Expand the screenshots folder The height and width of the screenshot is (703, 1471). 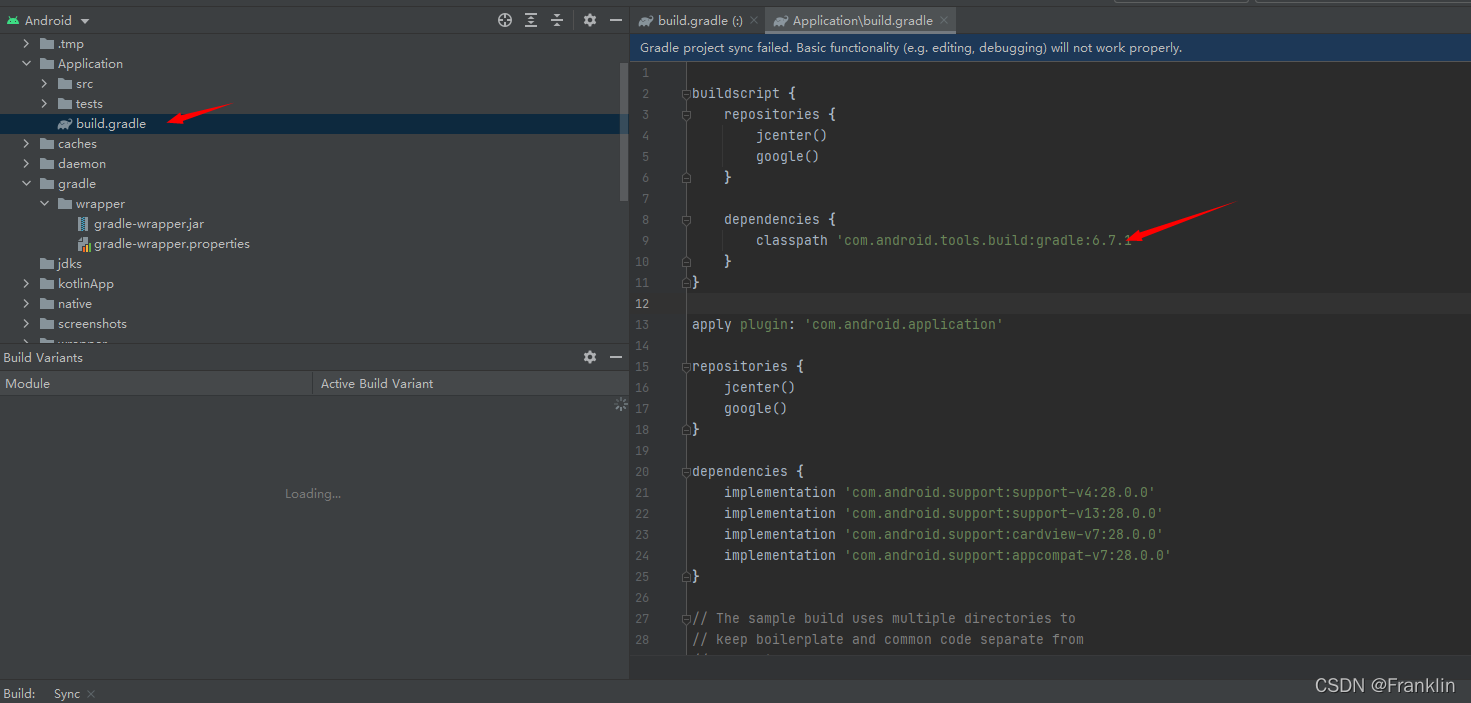pyautogui.click(x=27, y=323)
